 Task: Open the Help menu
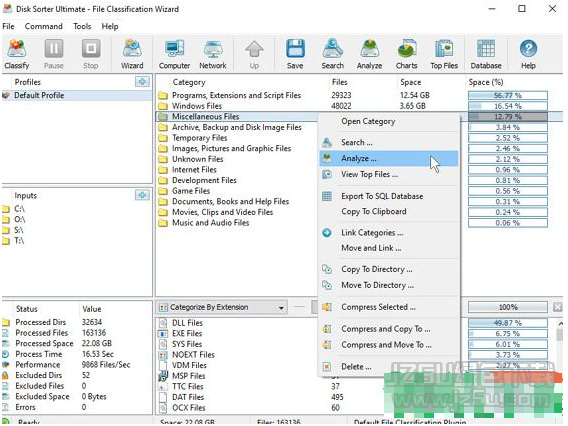click(110, 26)
